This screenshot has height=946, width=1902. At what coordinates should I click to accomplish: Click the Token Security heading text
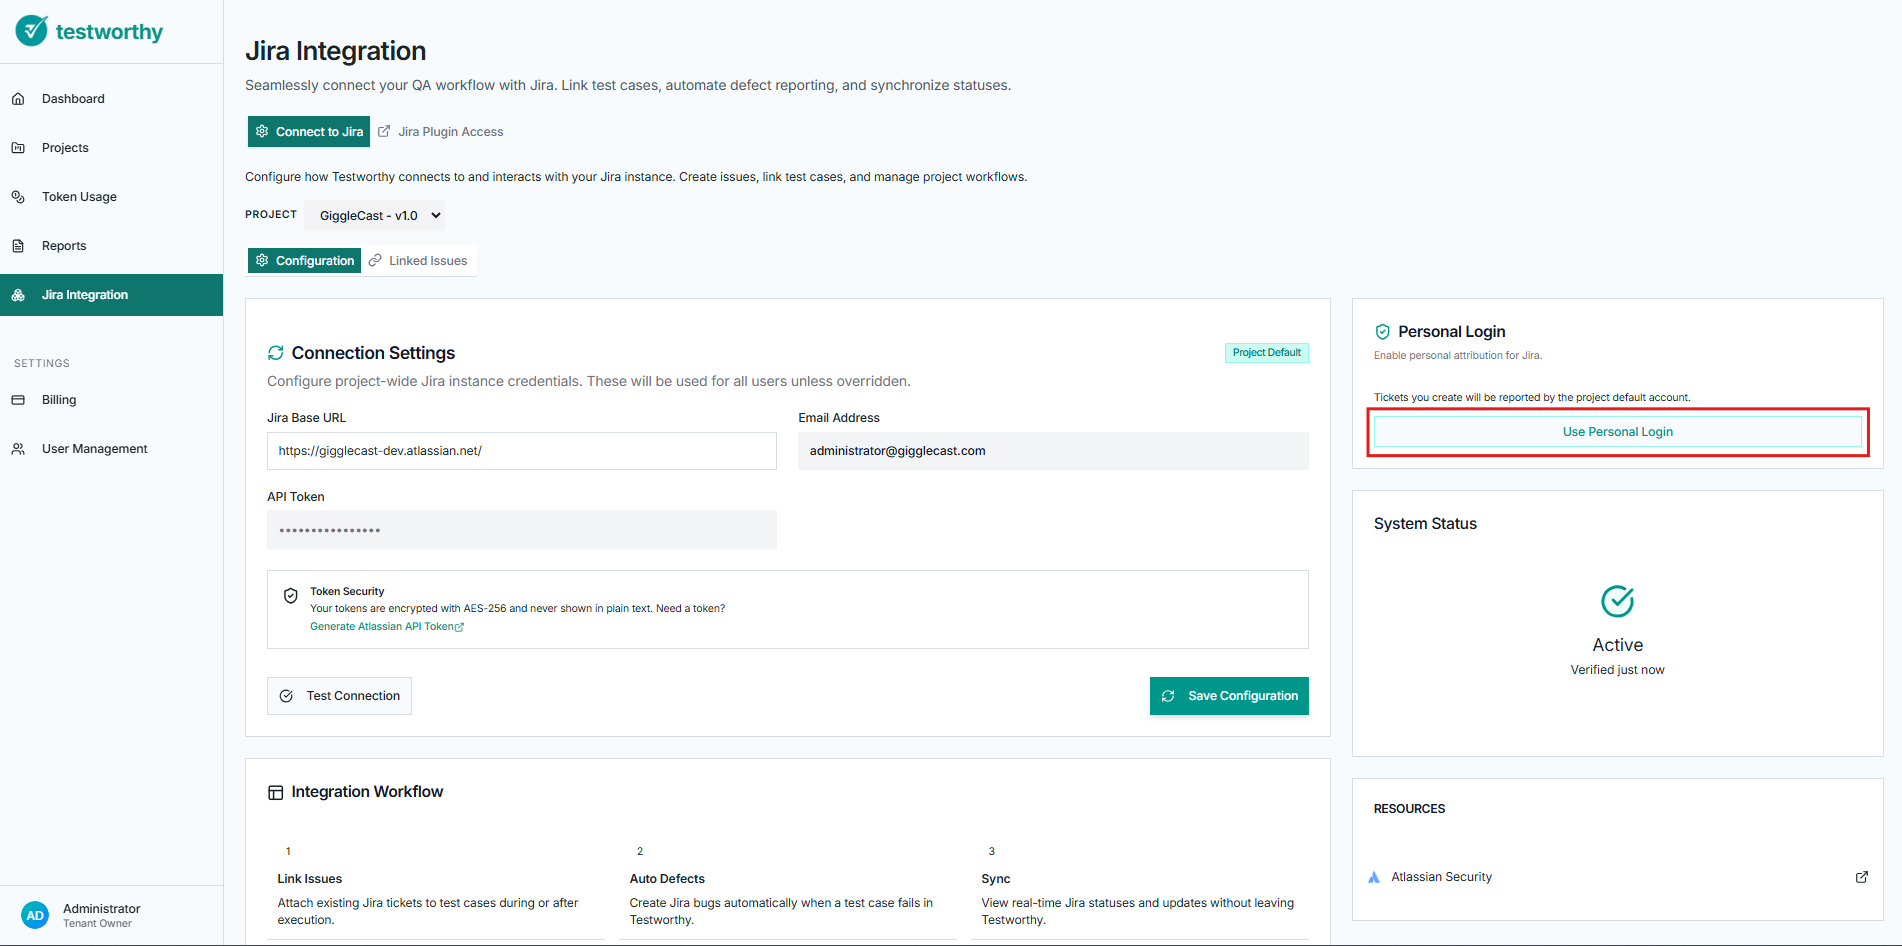[347, 592]
